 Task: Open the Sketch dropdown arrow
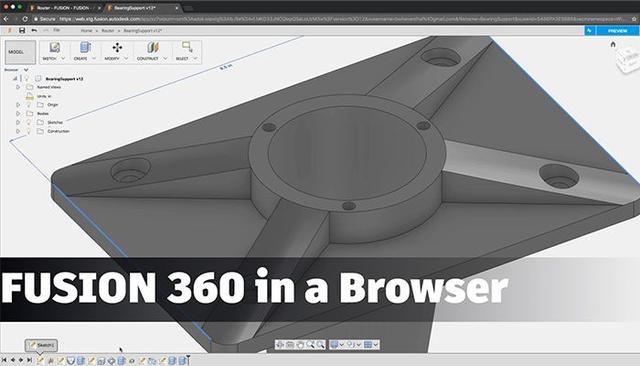(x=63, y=59)
